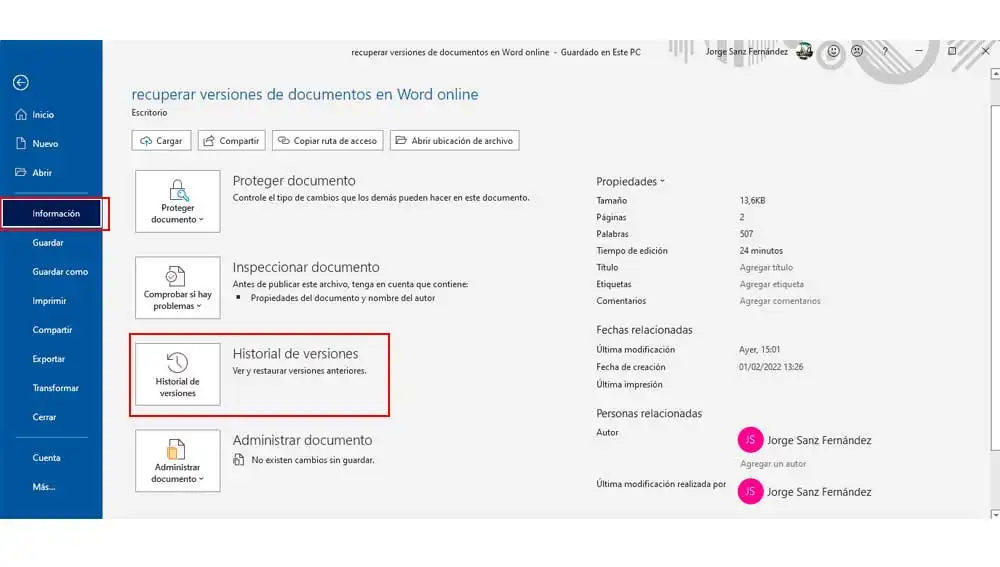Click the help question mark icon

885,51
